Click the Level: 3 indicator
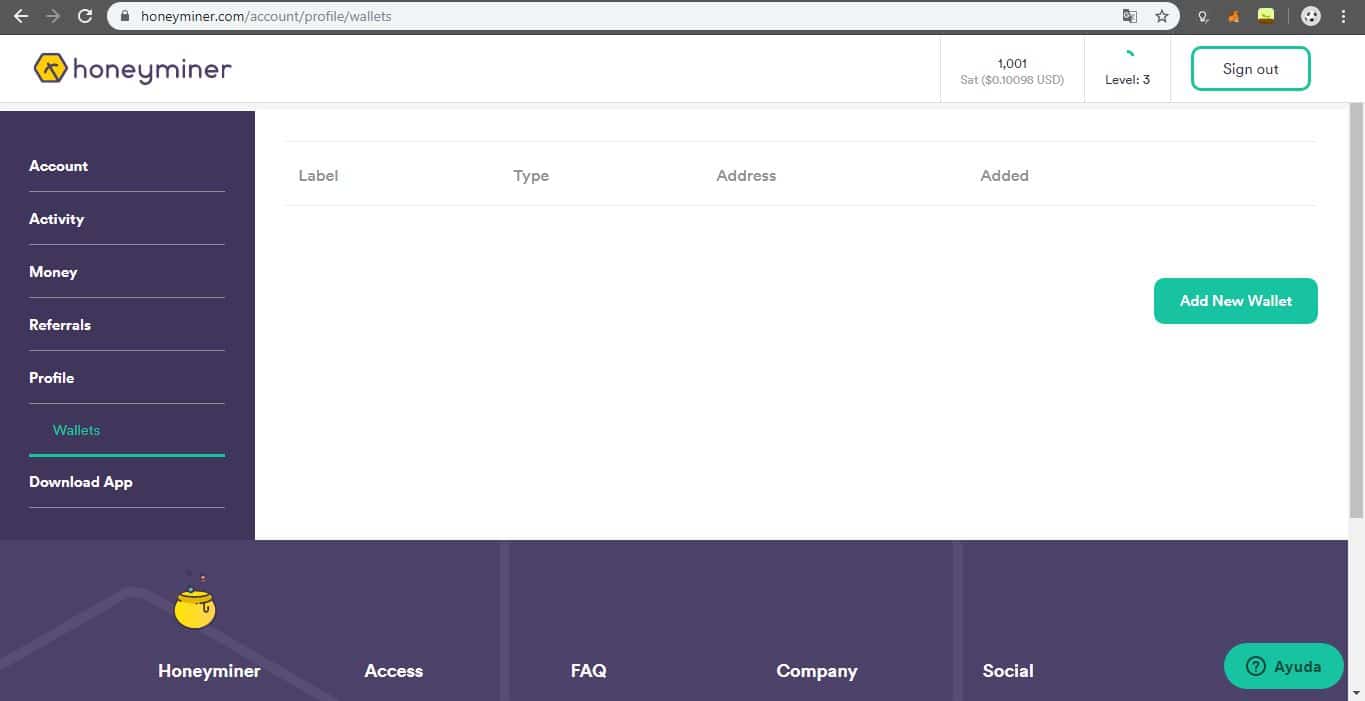 tap(1127, 71)
